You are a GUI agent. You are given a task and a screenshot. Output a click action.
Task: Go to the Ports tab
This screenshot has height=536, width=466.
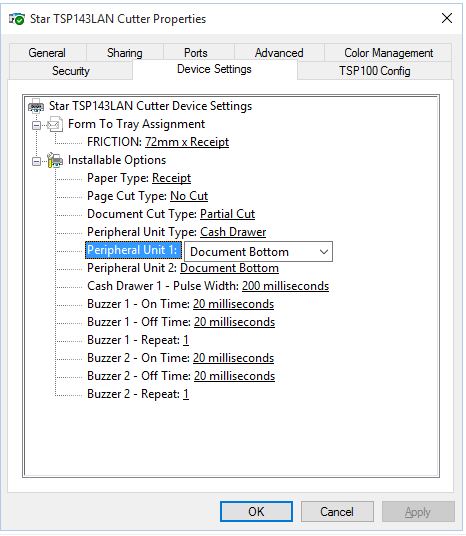pos(196,53)
